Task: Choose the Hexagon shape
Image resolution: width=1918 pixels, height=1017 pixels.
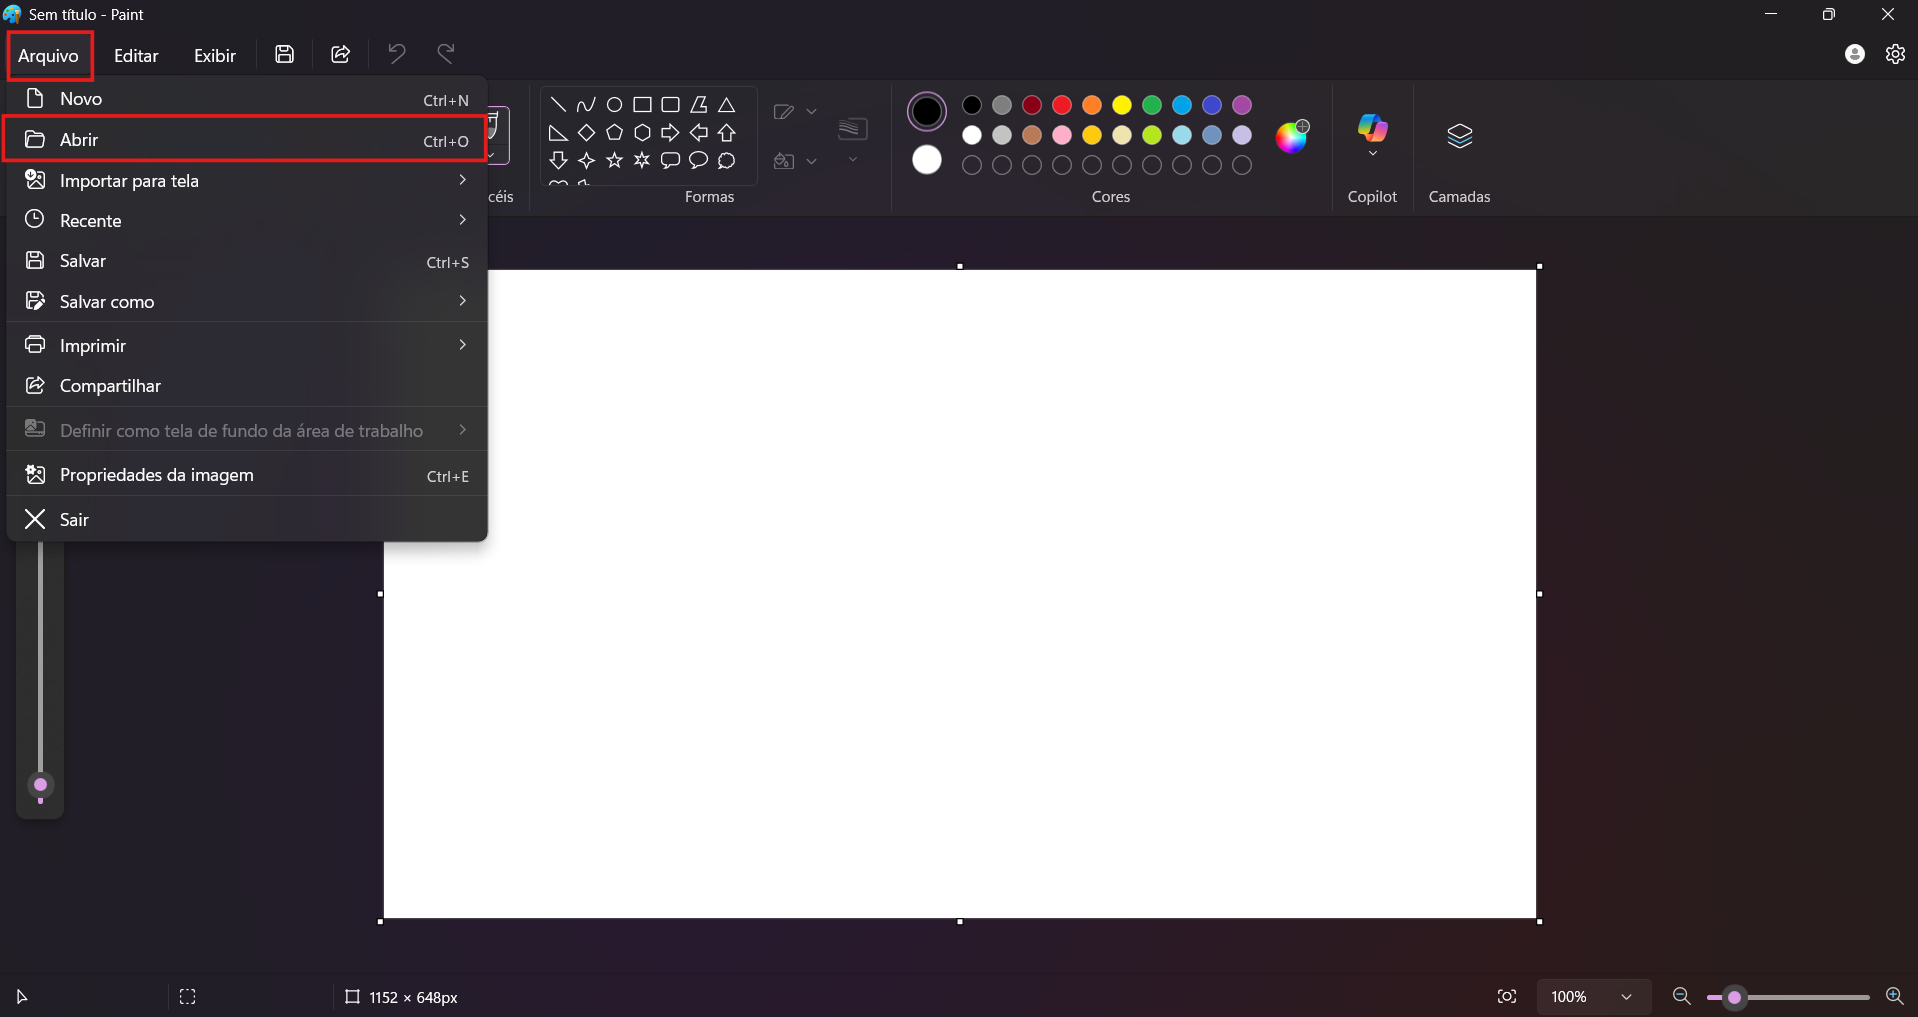Action: 642,133
